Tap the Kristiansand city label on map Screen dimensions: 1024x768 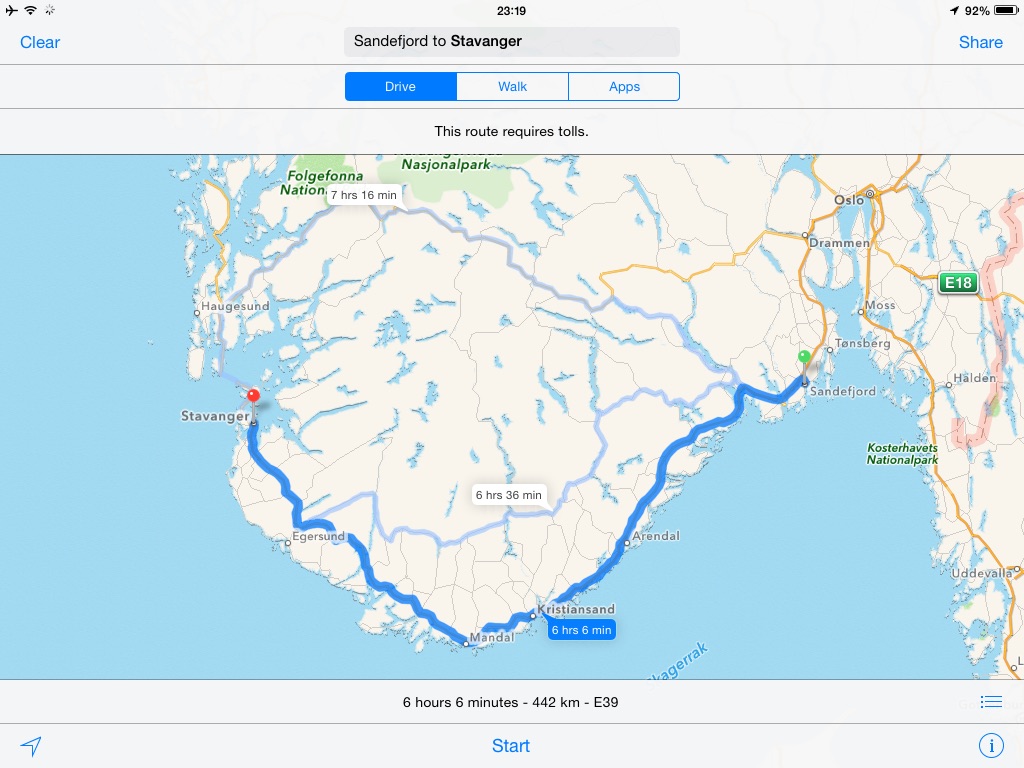click(x=576, y=609)
